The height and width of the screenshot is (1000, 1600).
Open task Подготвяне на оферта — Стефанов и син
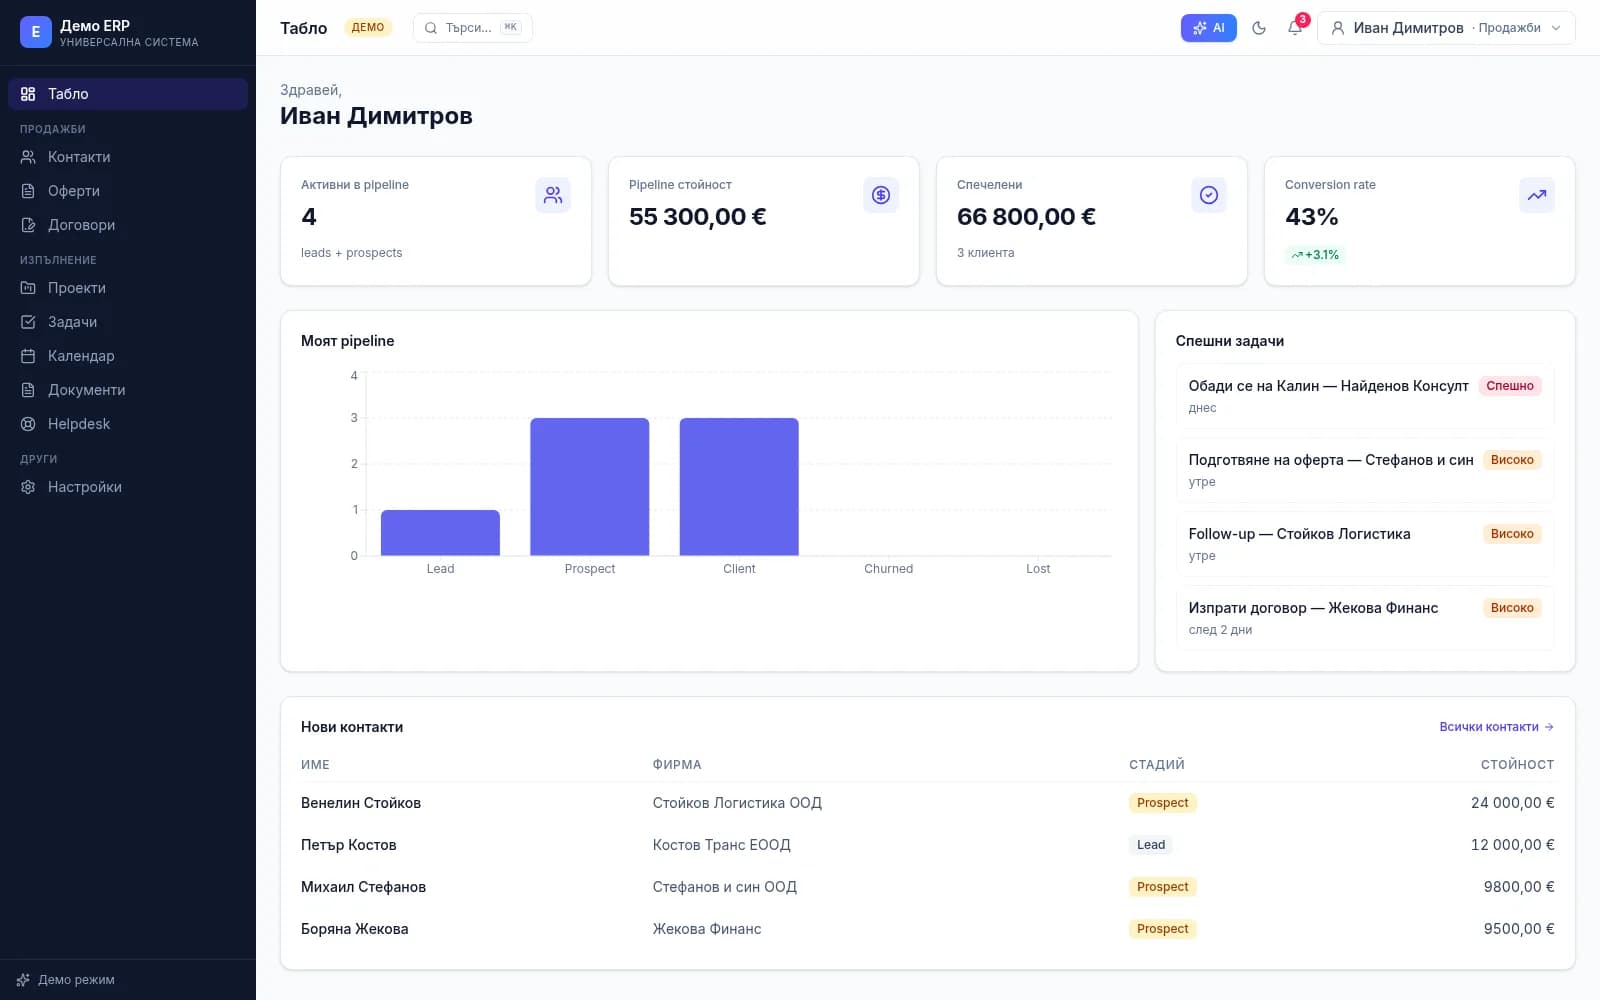click(1365, 470)
